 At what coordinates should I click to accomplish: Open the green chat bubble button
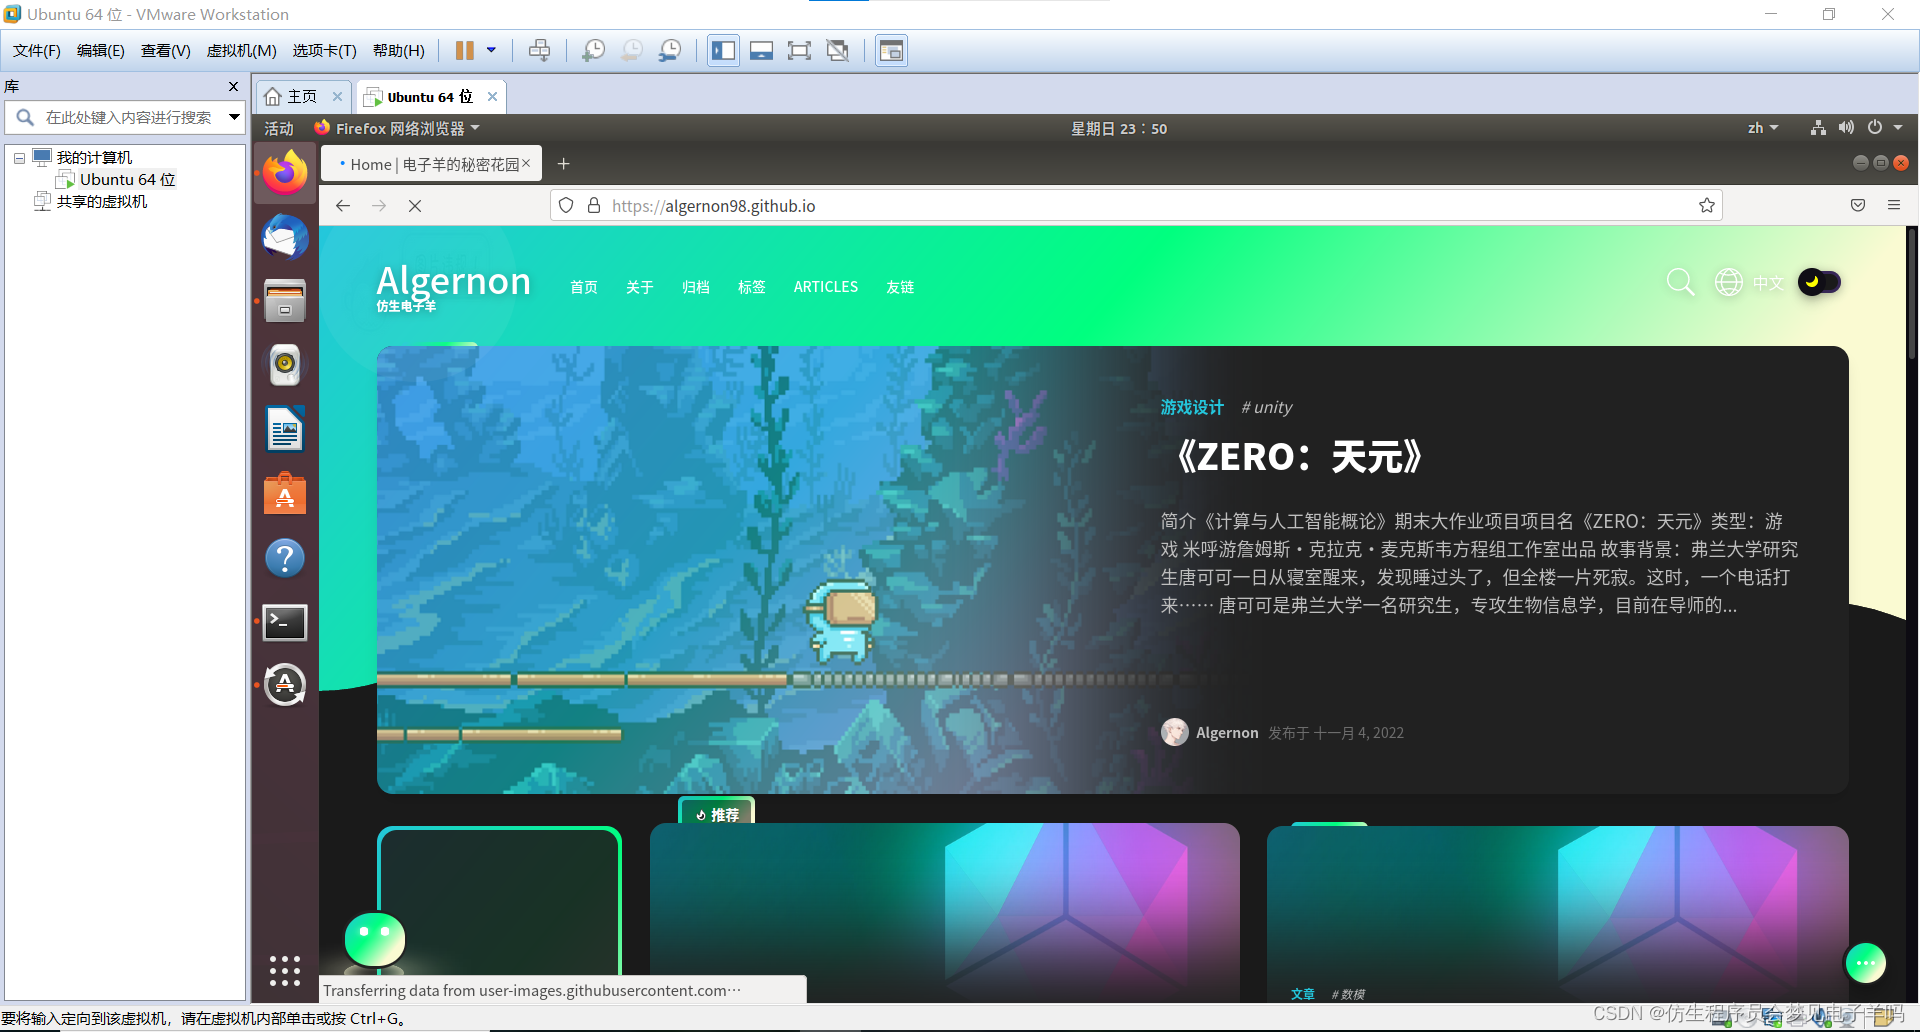pyautogui.click(x=1866, y=964)
